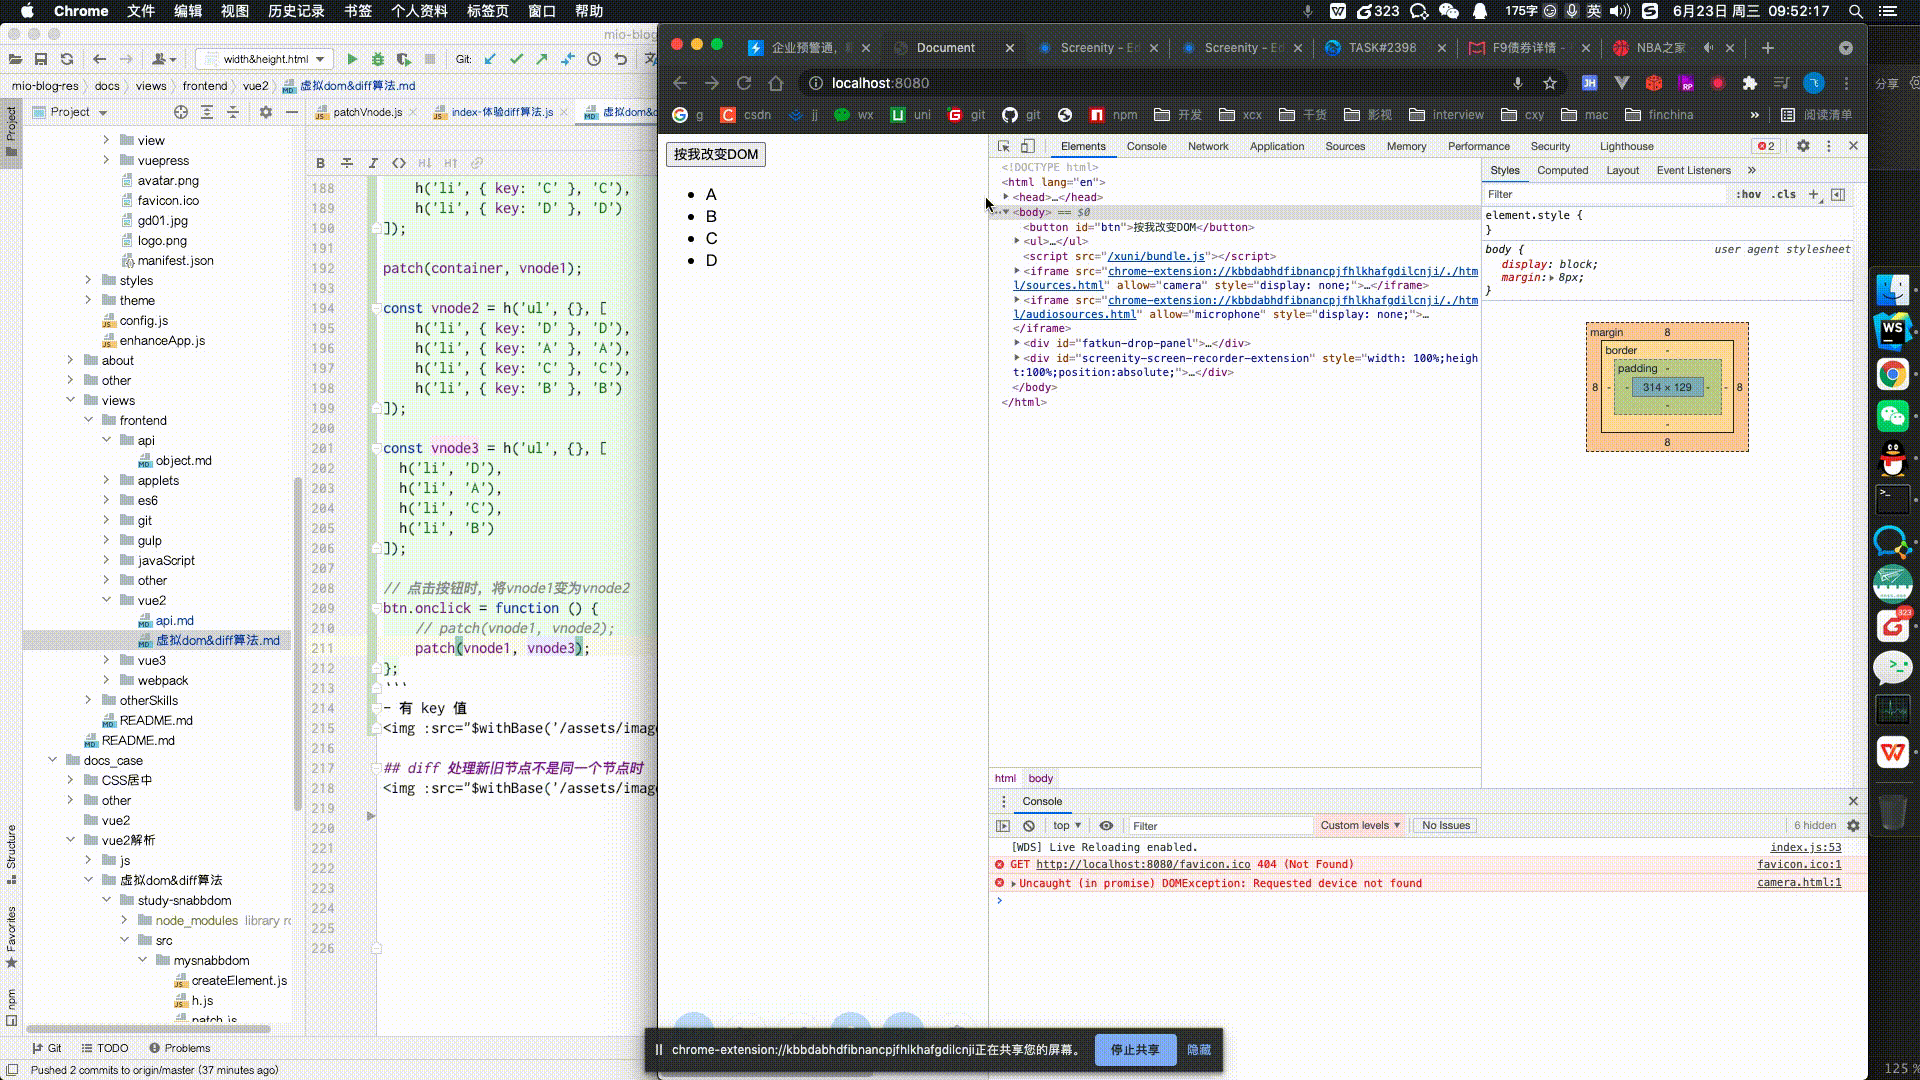Viewport: 1920px width, 1080px height.
Task: Click the italic formatting icon in markdown toolbar
Action: pos(373,163)
